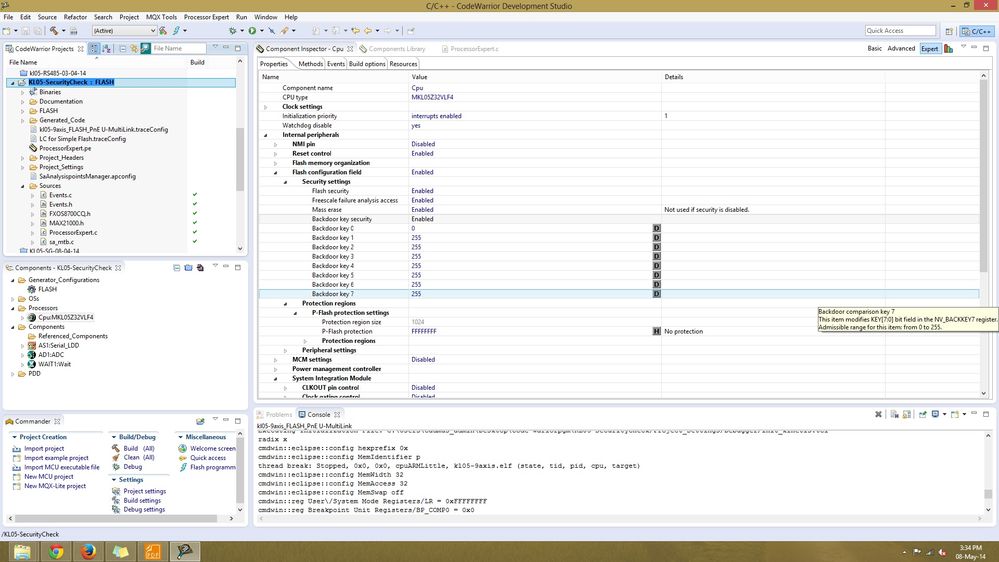Switch inspector to Advanced view mode
This screenshot has width=999, height=562.
click(x=900, y=48)
